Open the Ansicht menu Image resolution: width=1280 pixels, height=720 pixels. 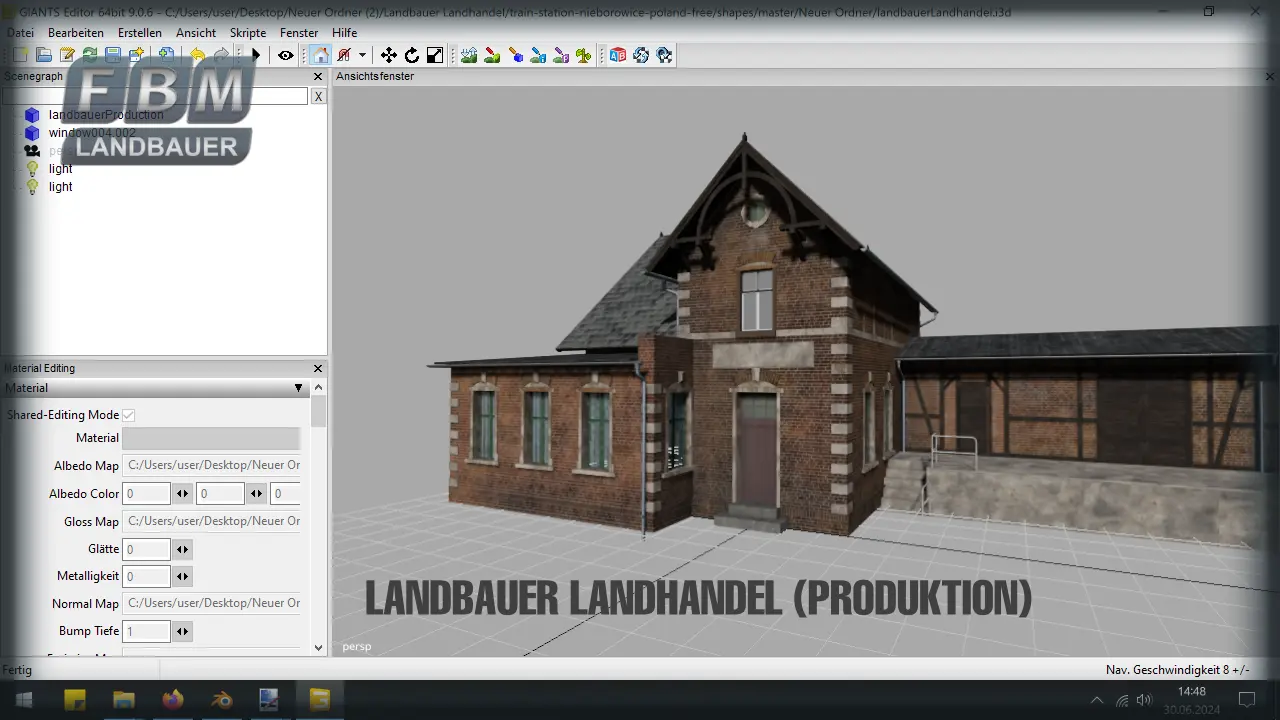pyautogui.click(x=196, y=33)
